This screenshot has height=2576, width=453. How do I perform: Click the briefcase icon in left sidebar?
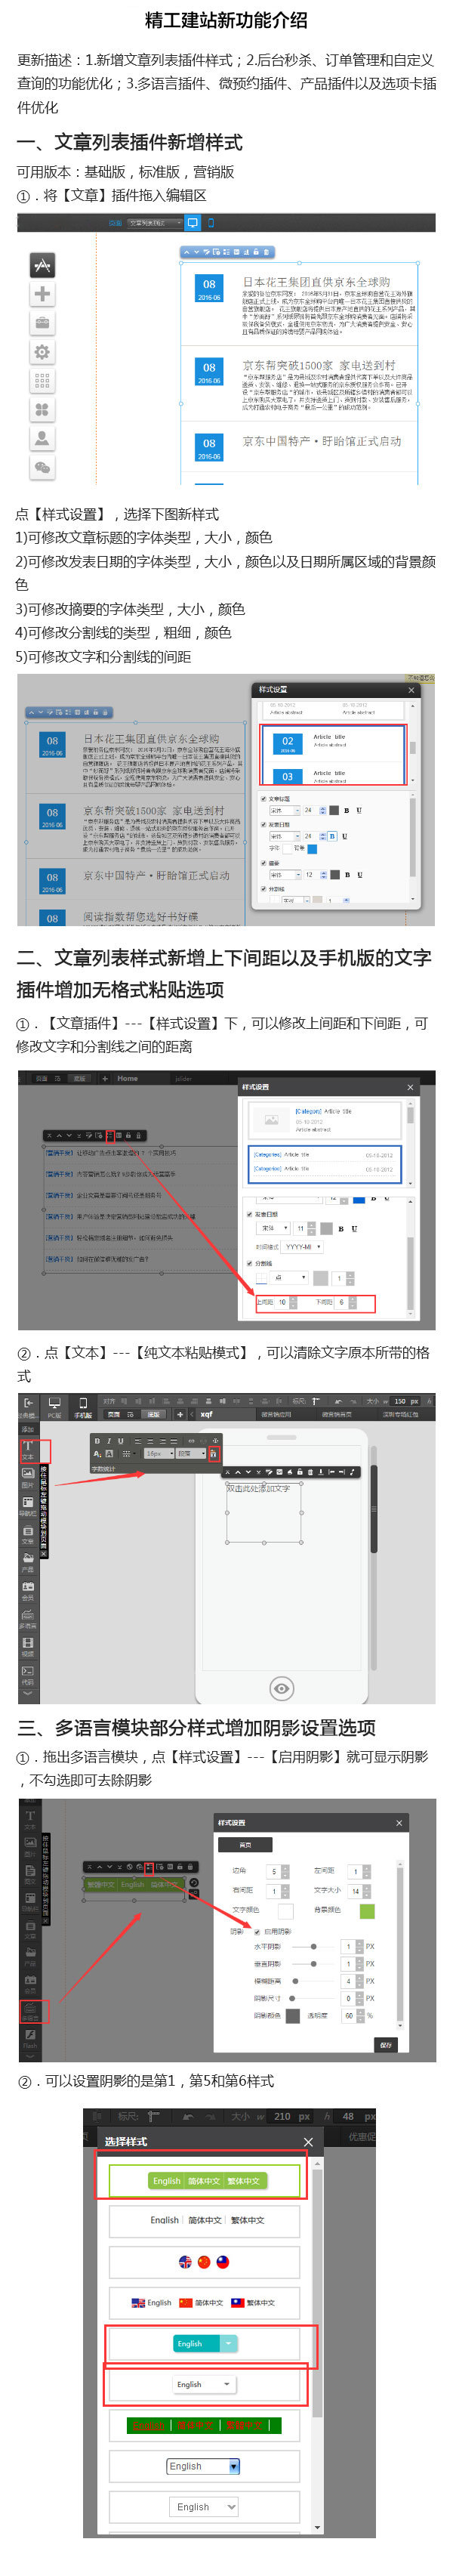coord(42,323)
